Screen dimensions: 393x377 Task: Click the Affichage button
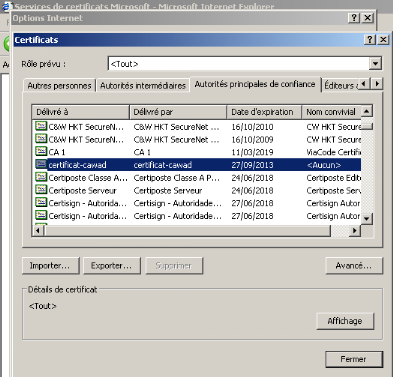345,321
